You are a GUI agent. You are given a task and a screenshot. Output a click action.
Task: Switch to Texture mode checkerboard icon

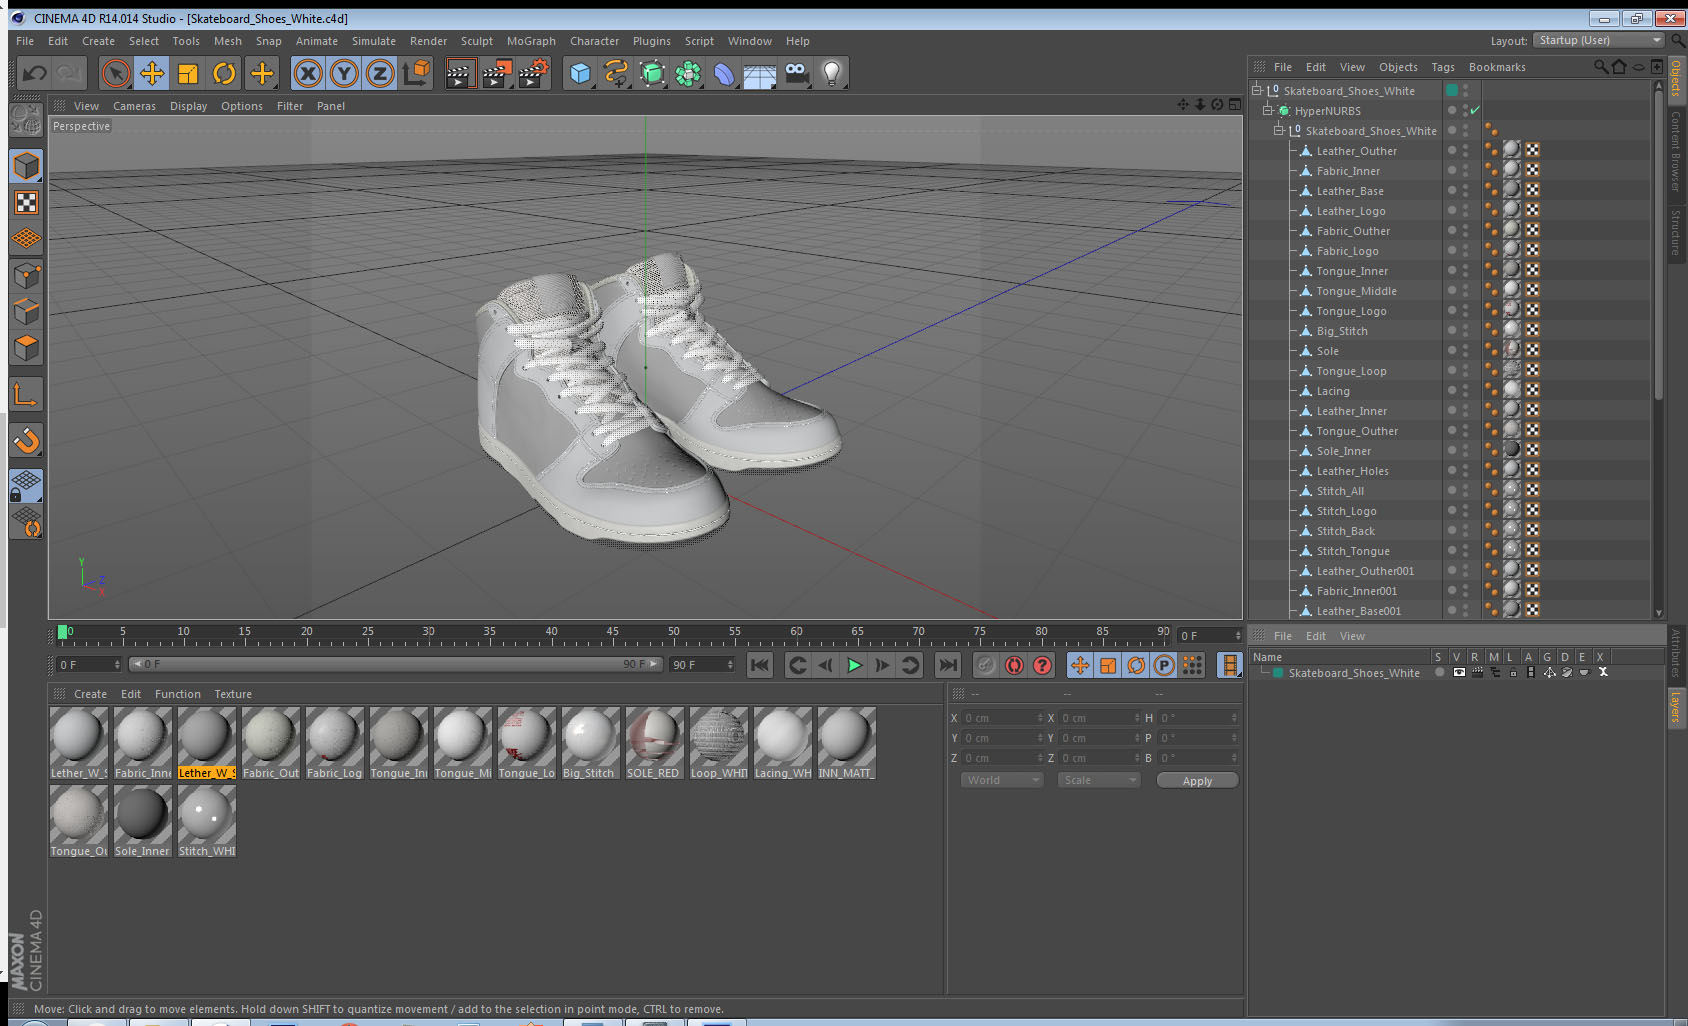coord(26,203)
